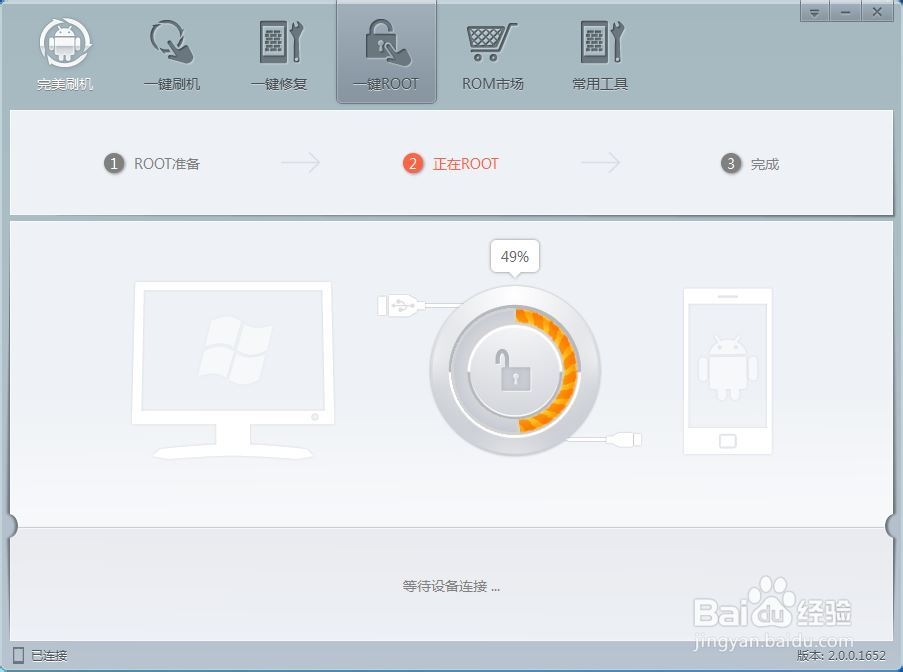903x672 pixels.
Task: Open the 一键刷机 flashing tool
Action: click(x=172, y=45)
